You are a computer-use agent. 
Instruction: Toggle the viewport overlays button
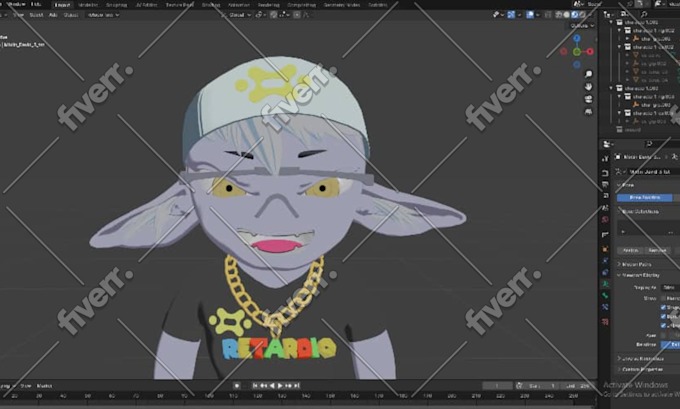(x=530, y=15)
